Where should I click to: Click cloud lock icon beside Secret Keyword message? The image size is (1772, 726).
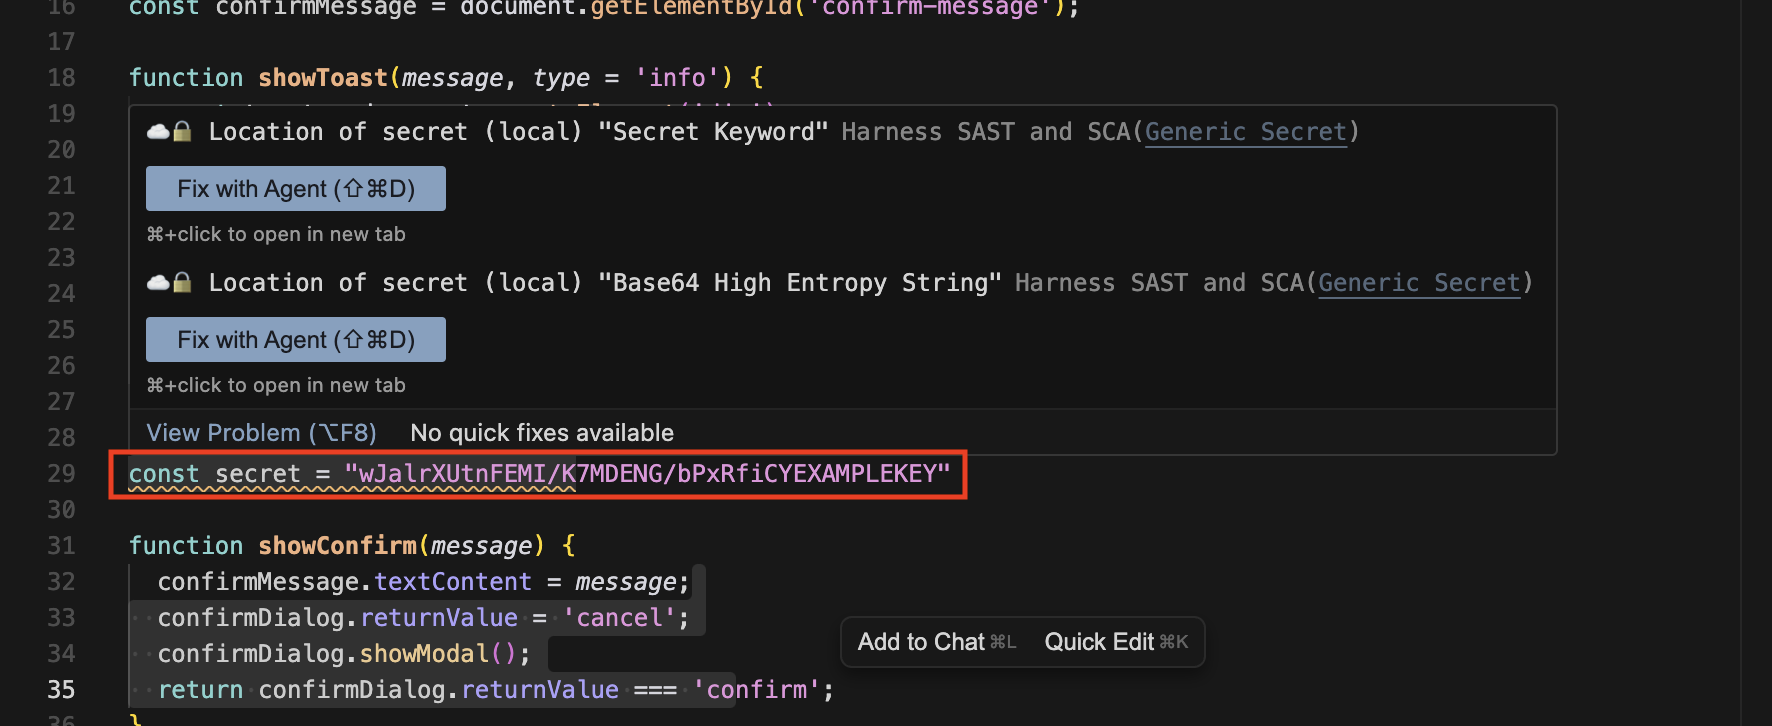[169, 132]
